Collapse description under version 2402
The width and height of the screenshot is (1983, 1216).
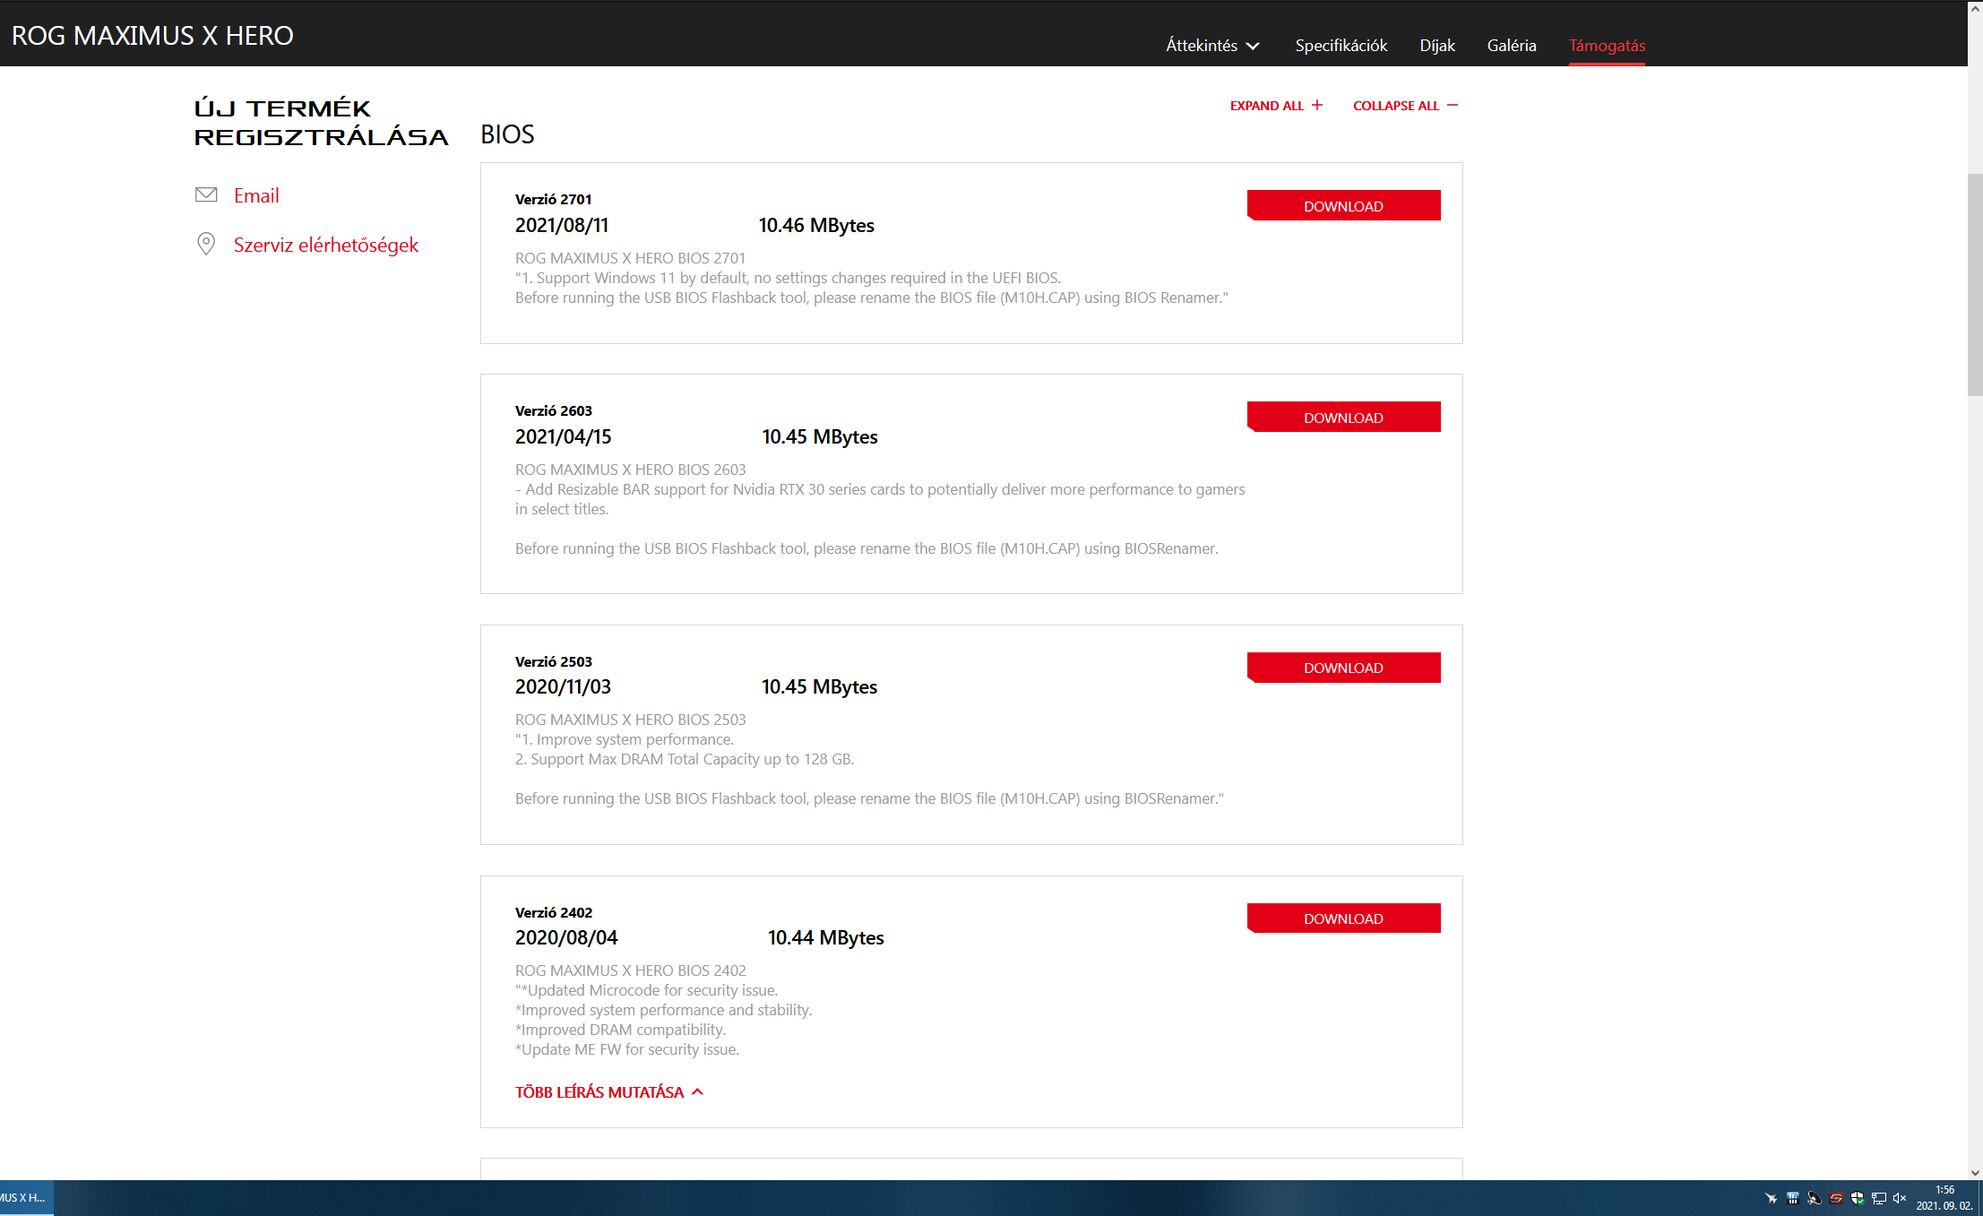click(609, 1092)
